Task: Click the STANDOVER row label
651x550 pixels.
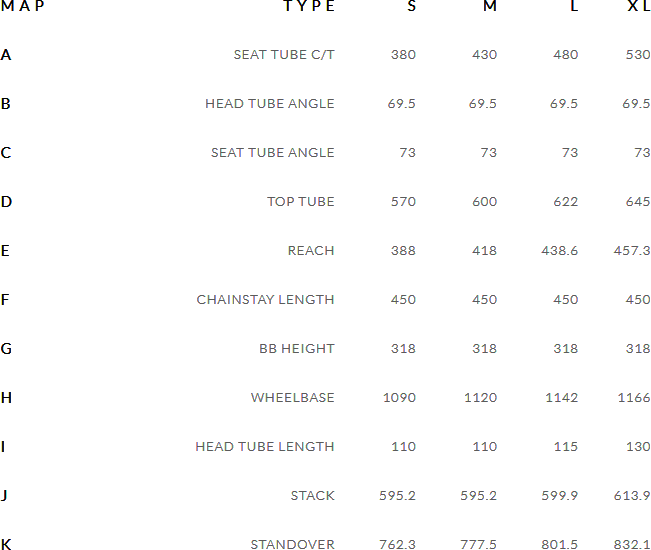Action: pos(292,545)
